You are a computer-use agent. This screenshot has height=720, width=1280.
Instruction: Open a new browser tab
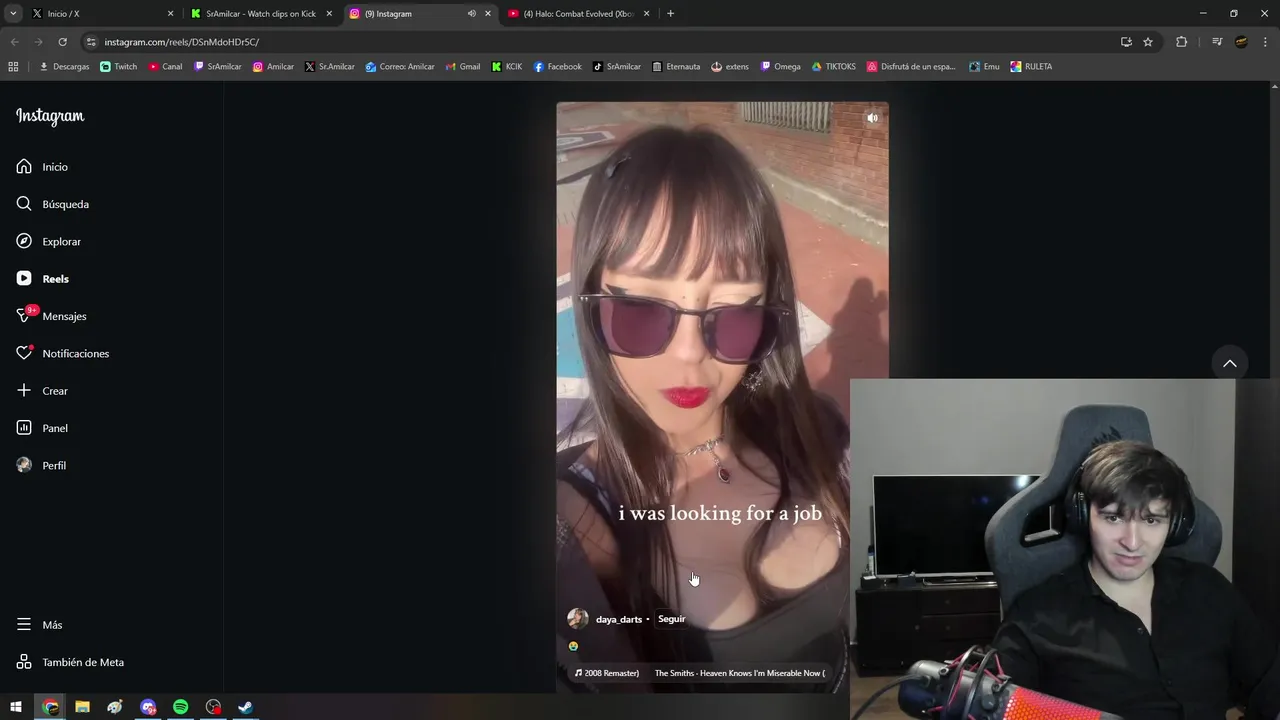tap(670, 13)
